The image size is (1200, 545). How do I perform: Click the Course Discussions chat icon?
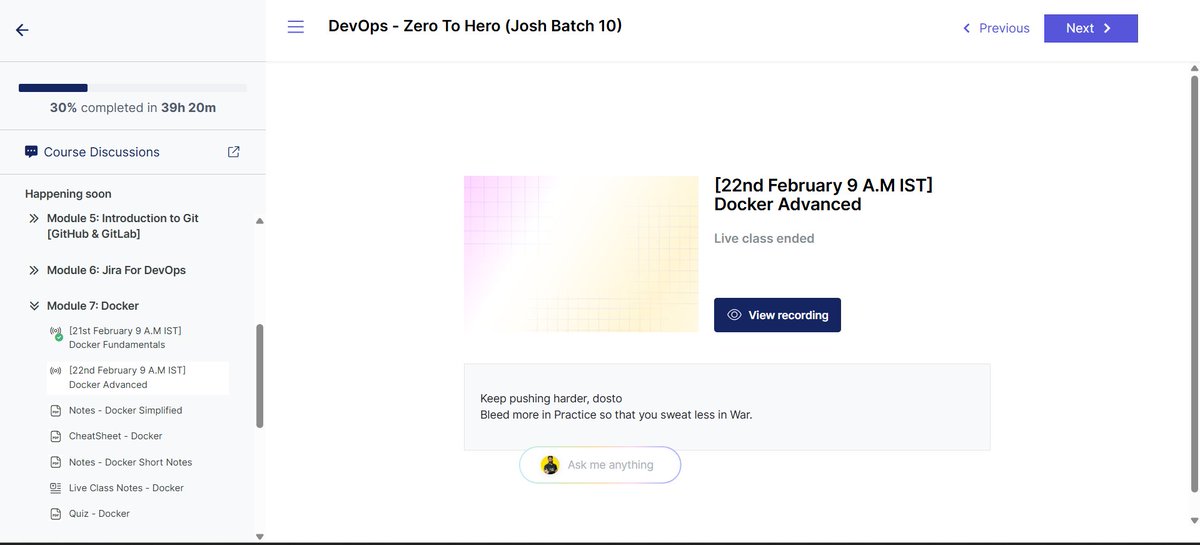click(x=31, y=152)
